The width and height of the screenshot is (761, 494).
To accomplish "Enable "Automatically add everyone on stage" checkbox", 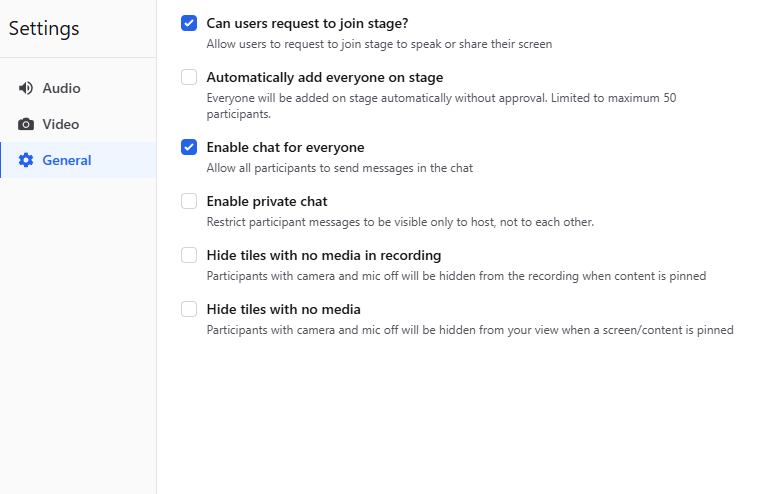I will (189, 77).
